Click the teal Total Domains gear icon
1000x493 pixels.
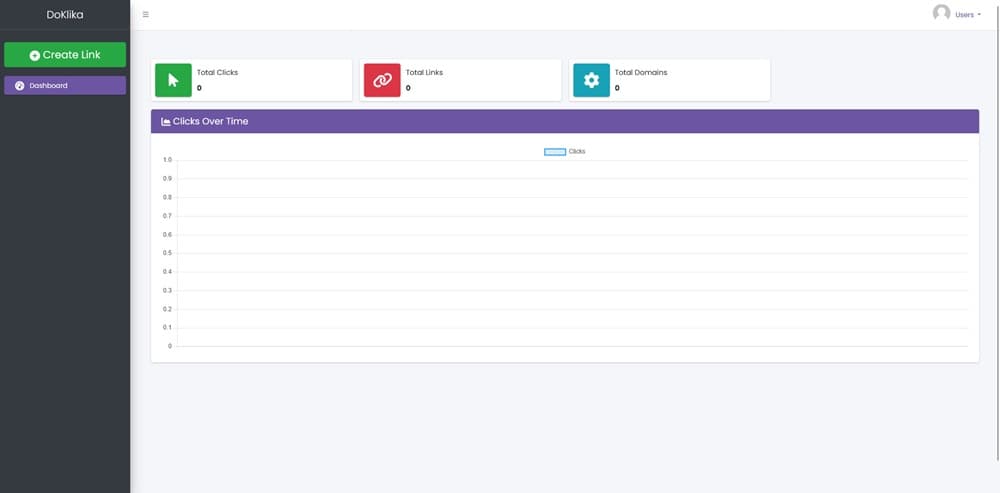[x=591, y=80]
